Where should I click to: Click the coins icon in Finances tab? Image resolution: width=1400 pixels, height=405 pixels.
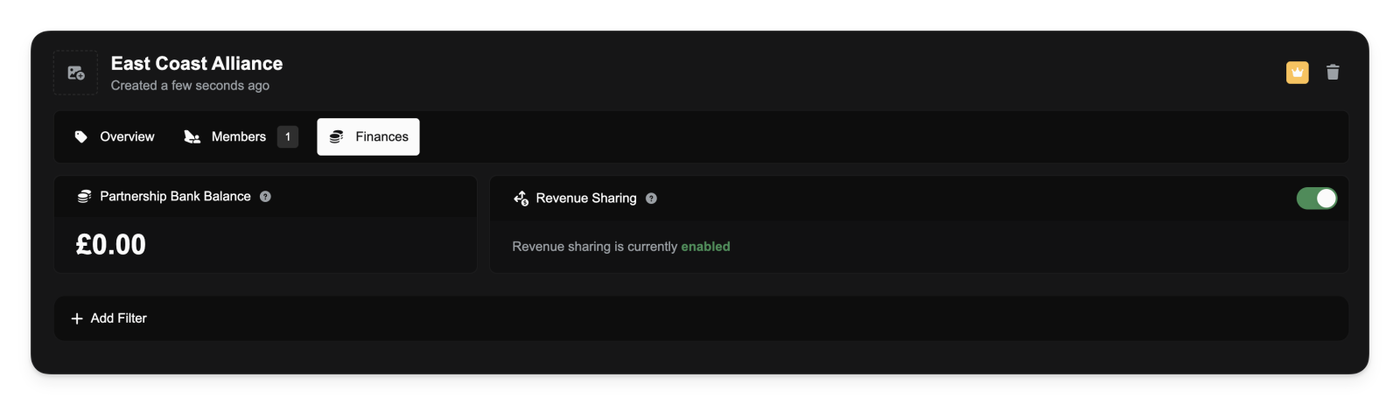[337, 137]
